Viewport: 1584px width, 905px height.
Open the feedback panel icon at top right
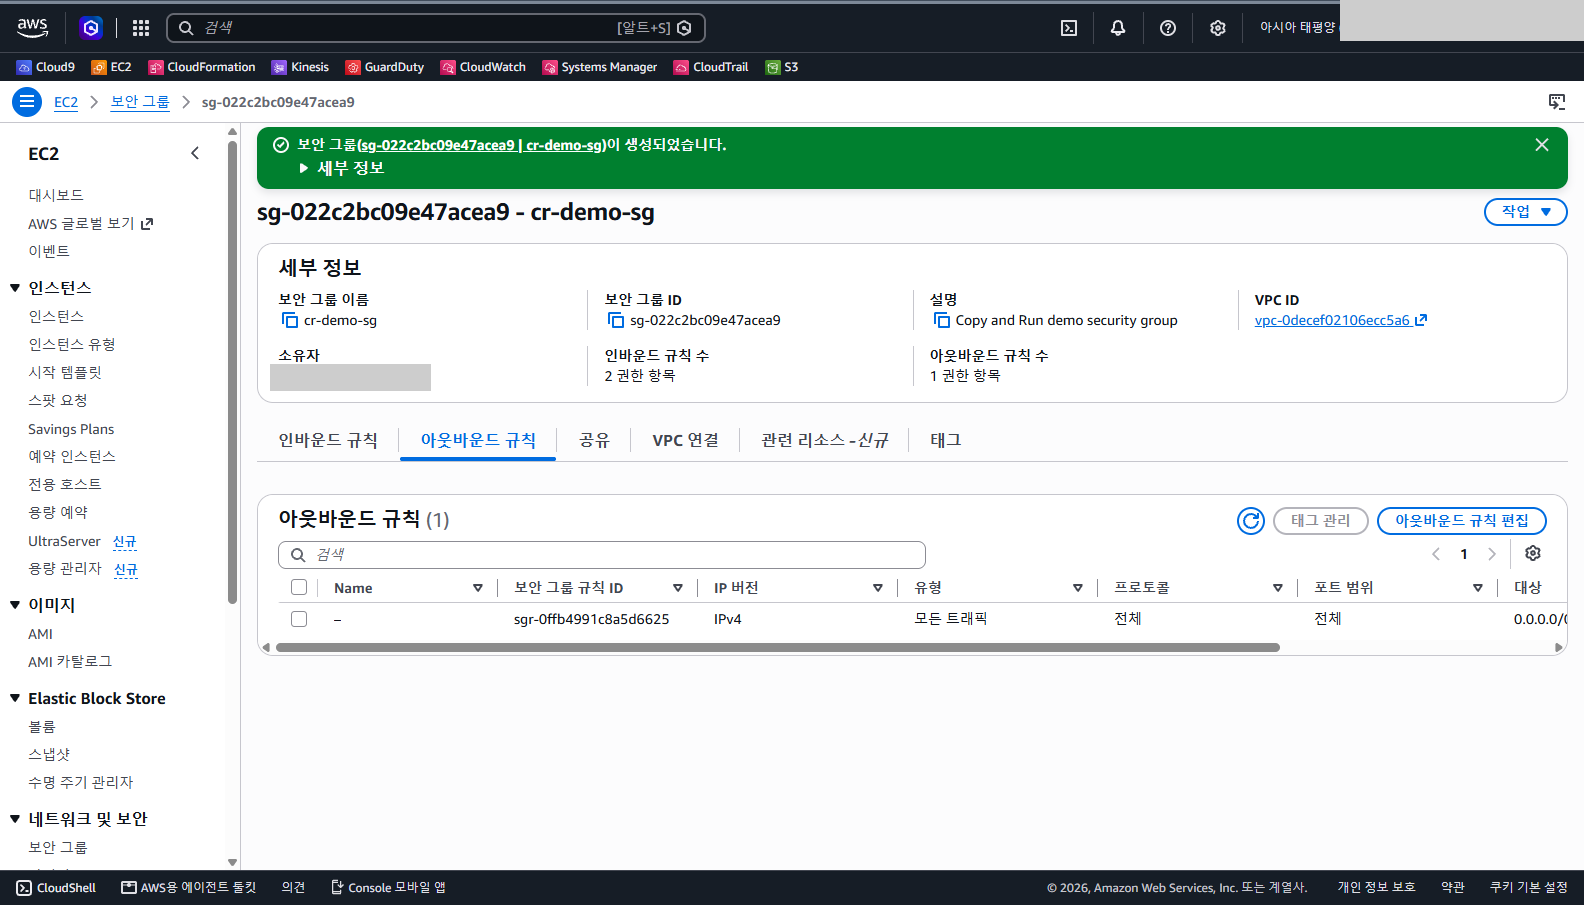1557,102
